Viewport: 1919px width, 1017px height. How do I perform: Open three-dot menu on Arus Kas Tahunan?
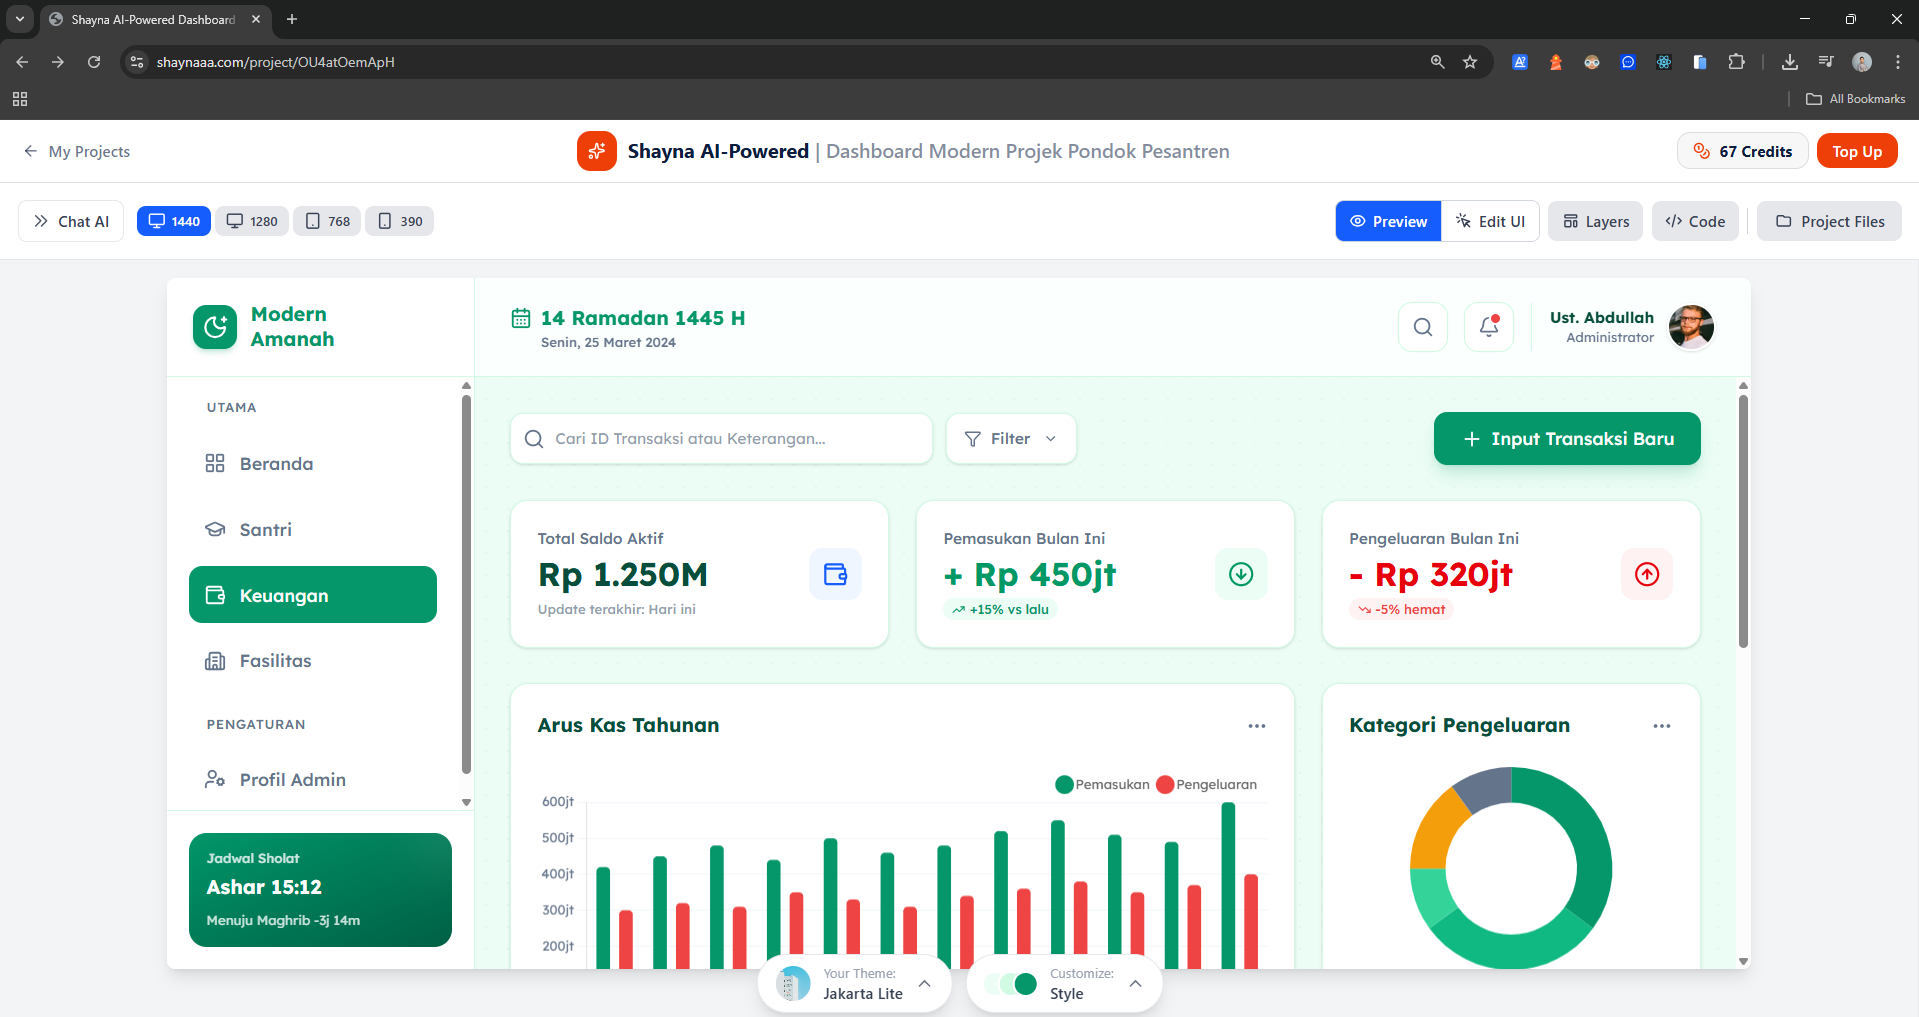(1256, 726)
